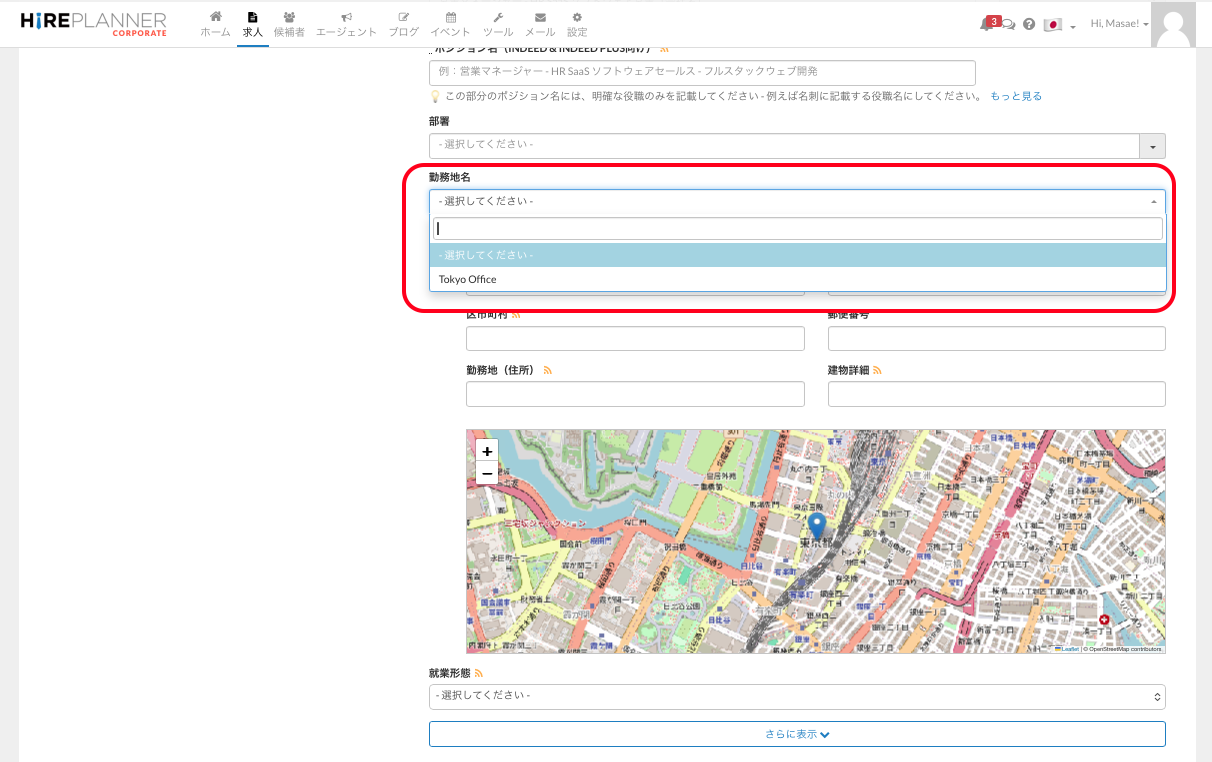
Task: Open the ホーム navigation tab
Action: pyautogui.click(x=215, y=24)
